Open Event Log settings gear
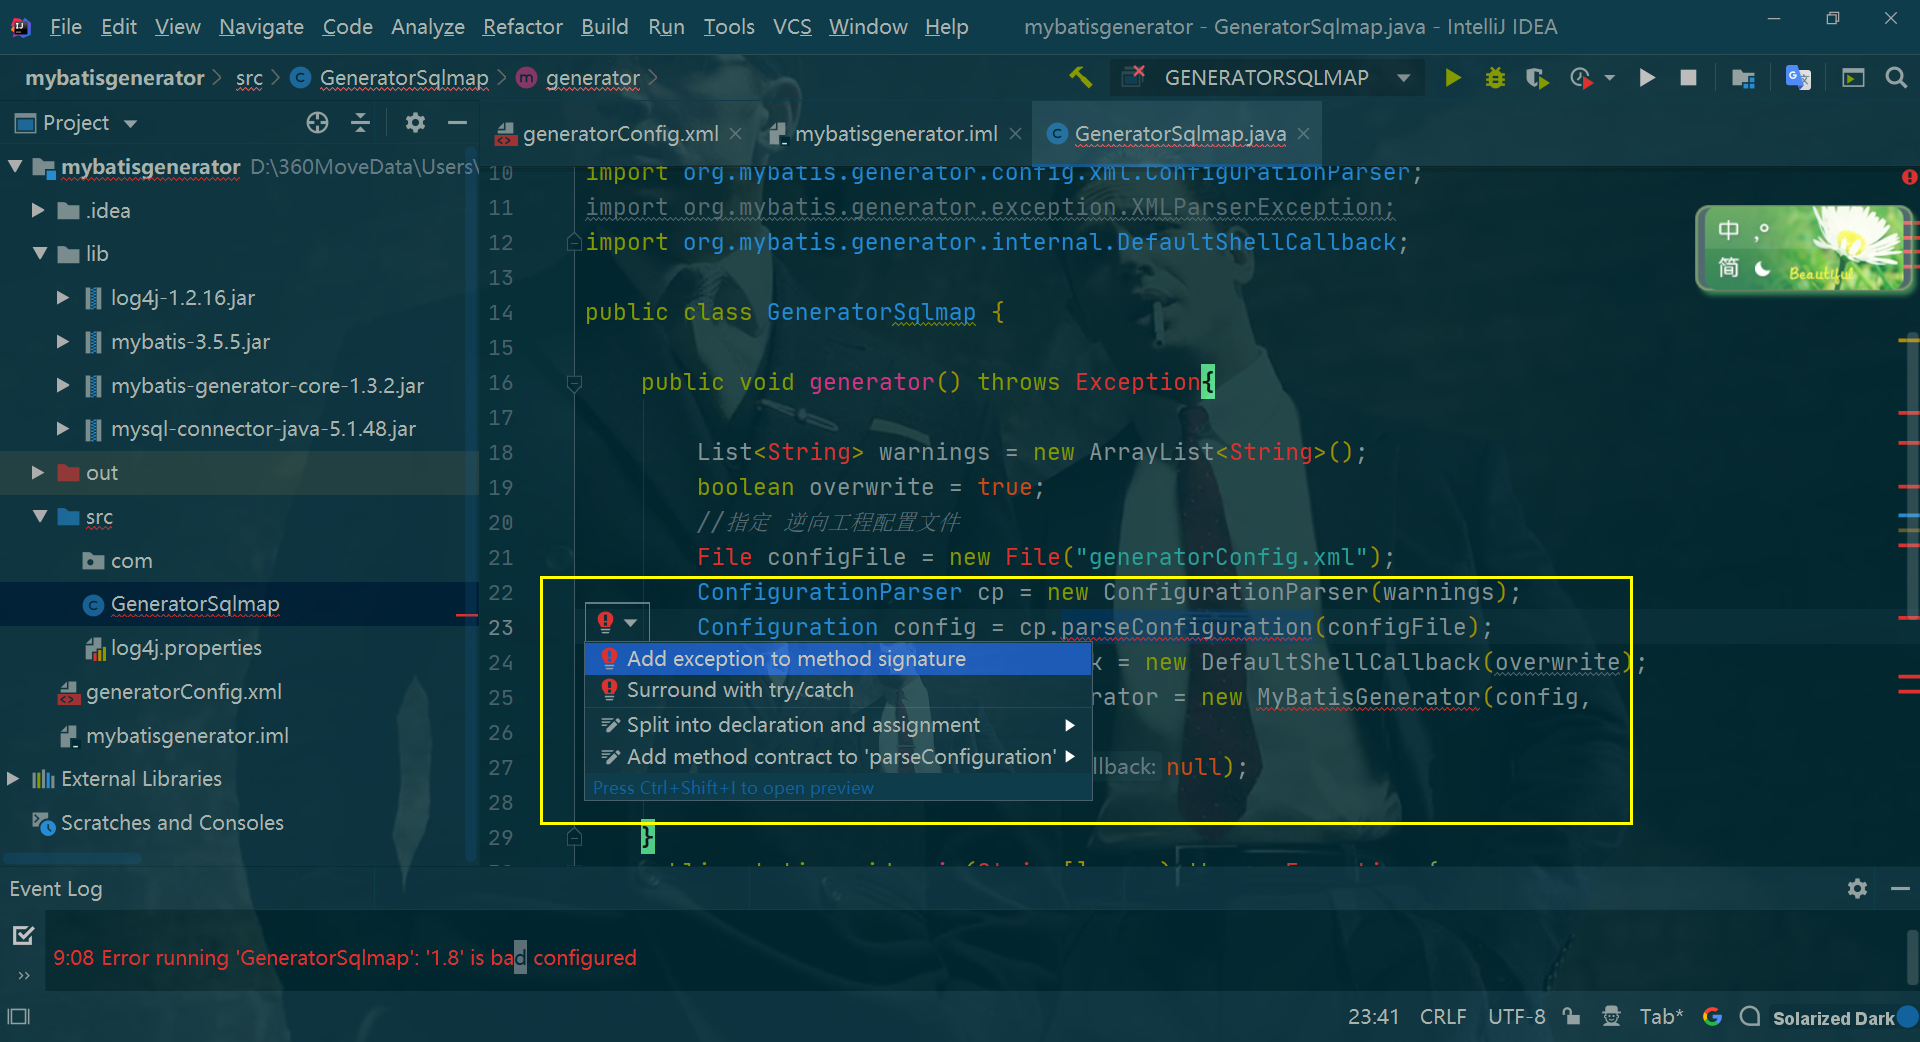1920x1042 pixels. [1857, 888]
